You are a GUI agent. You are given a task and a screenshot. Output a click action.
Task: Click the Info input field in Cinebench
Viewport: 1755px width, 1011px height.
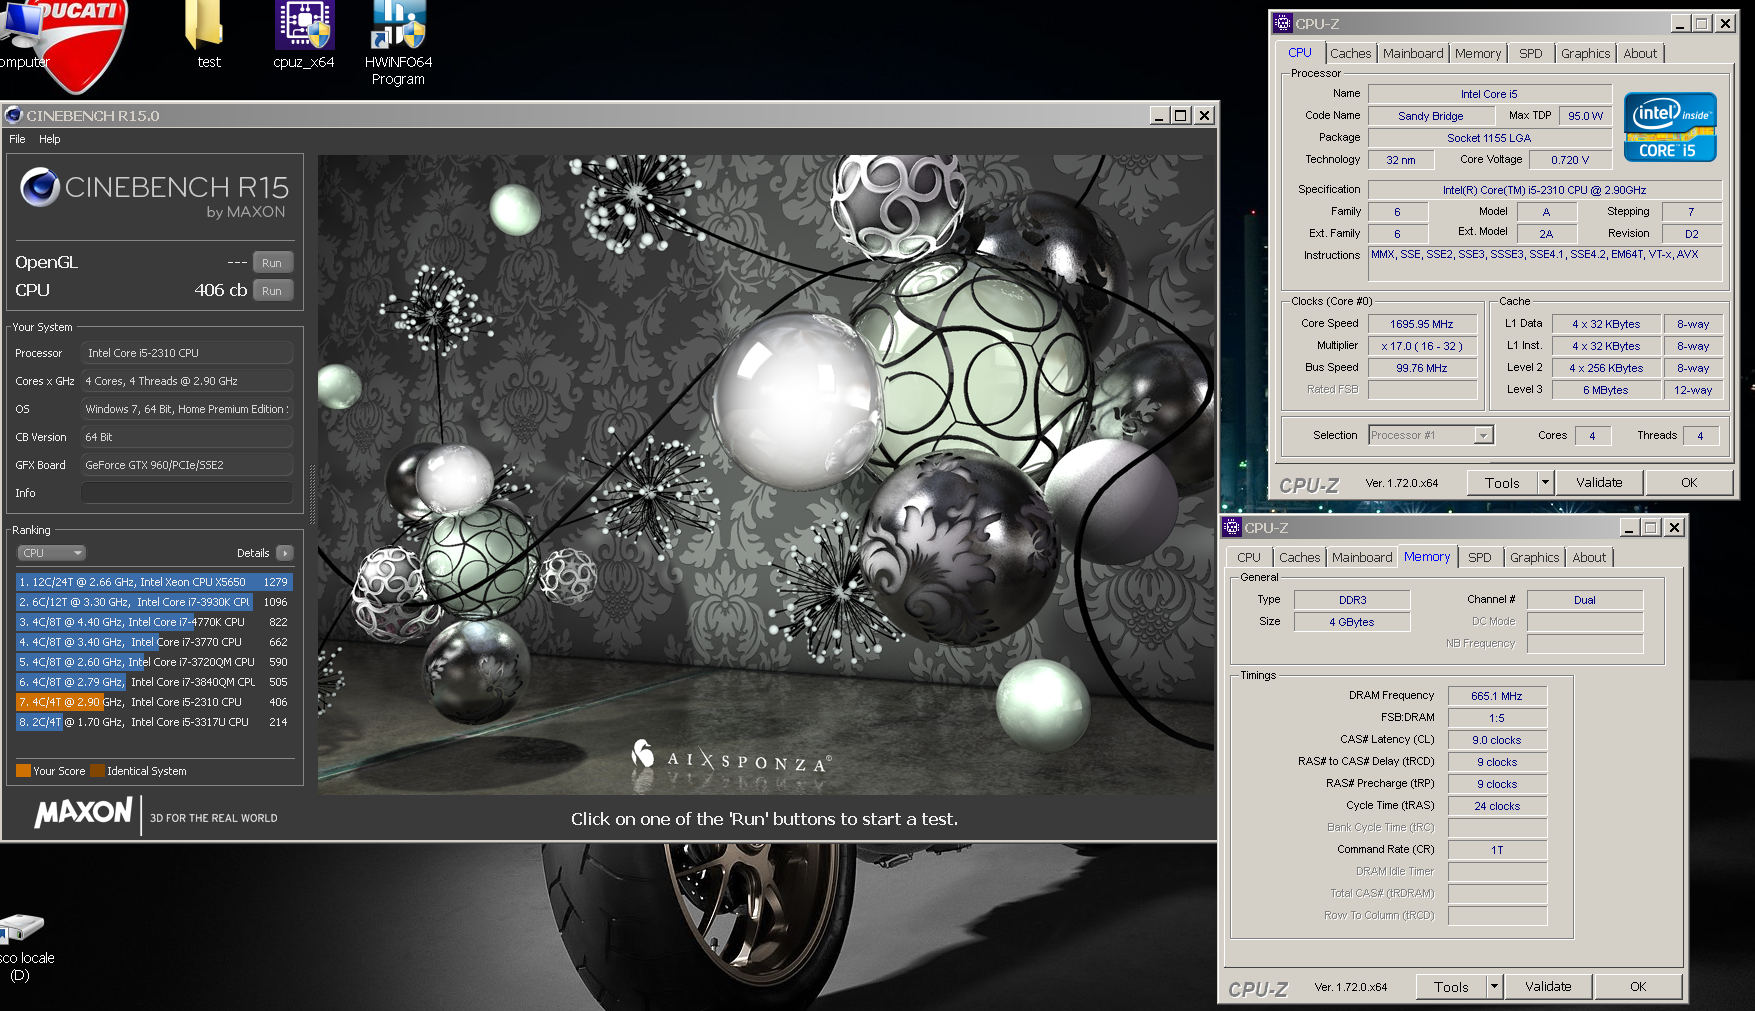tap(187, 493)
